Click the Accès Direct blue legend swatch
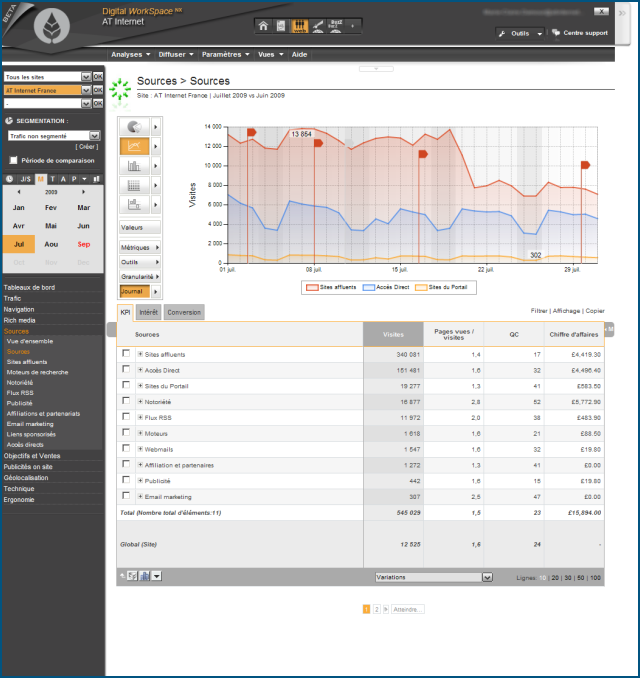 368,288
